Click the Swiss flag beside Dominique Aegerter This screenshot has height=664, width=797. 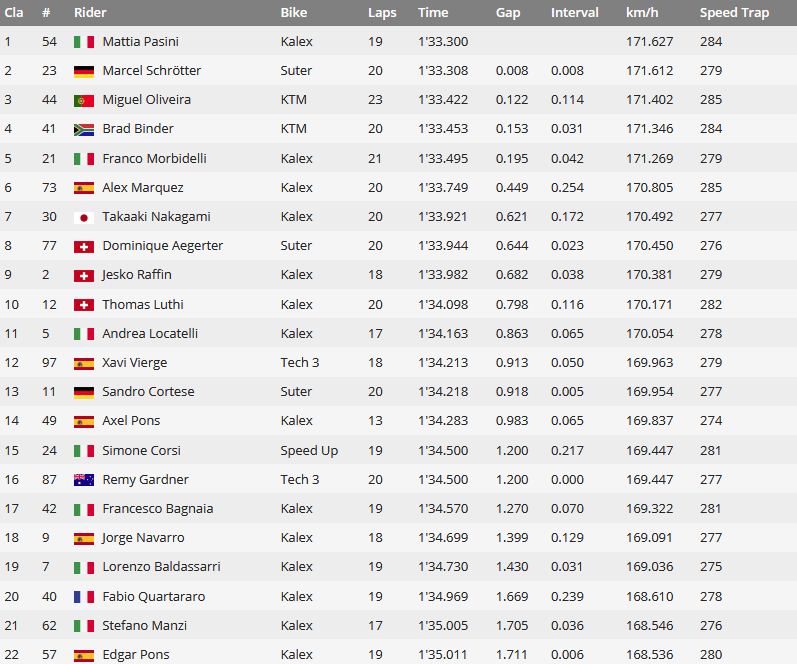[x=84, y=247]
